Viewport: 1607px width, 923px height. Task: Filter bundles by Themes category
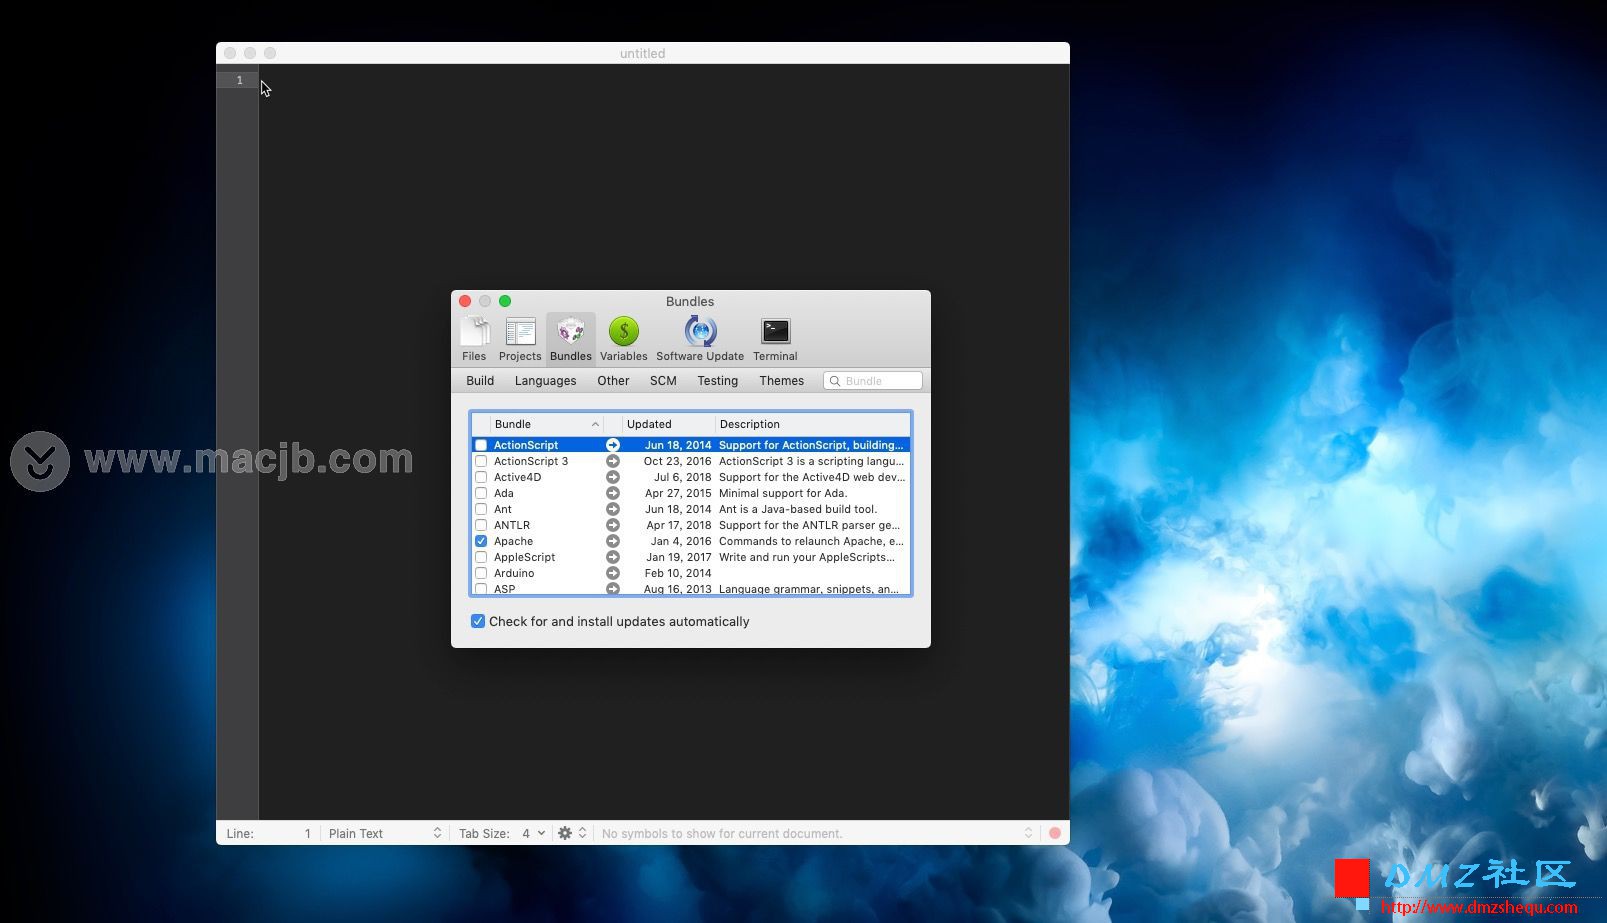click(x=781, y=381)
